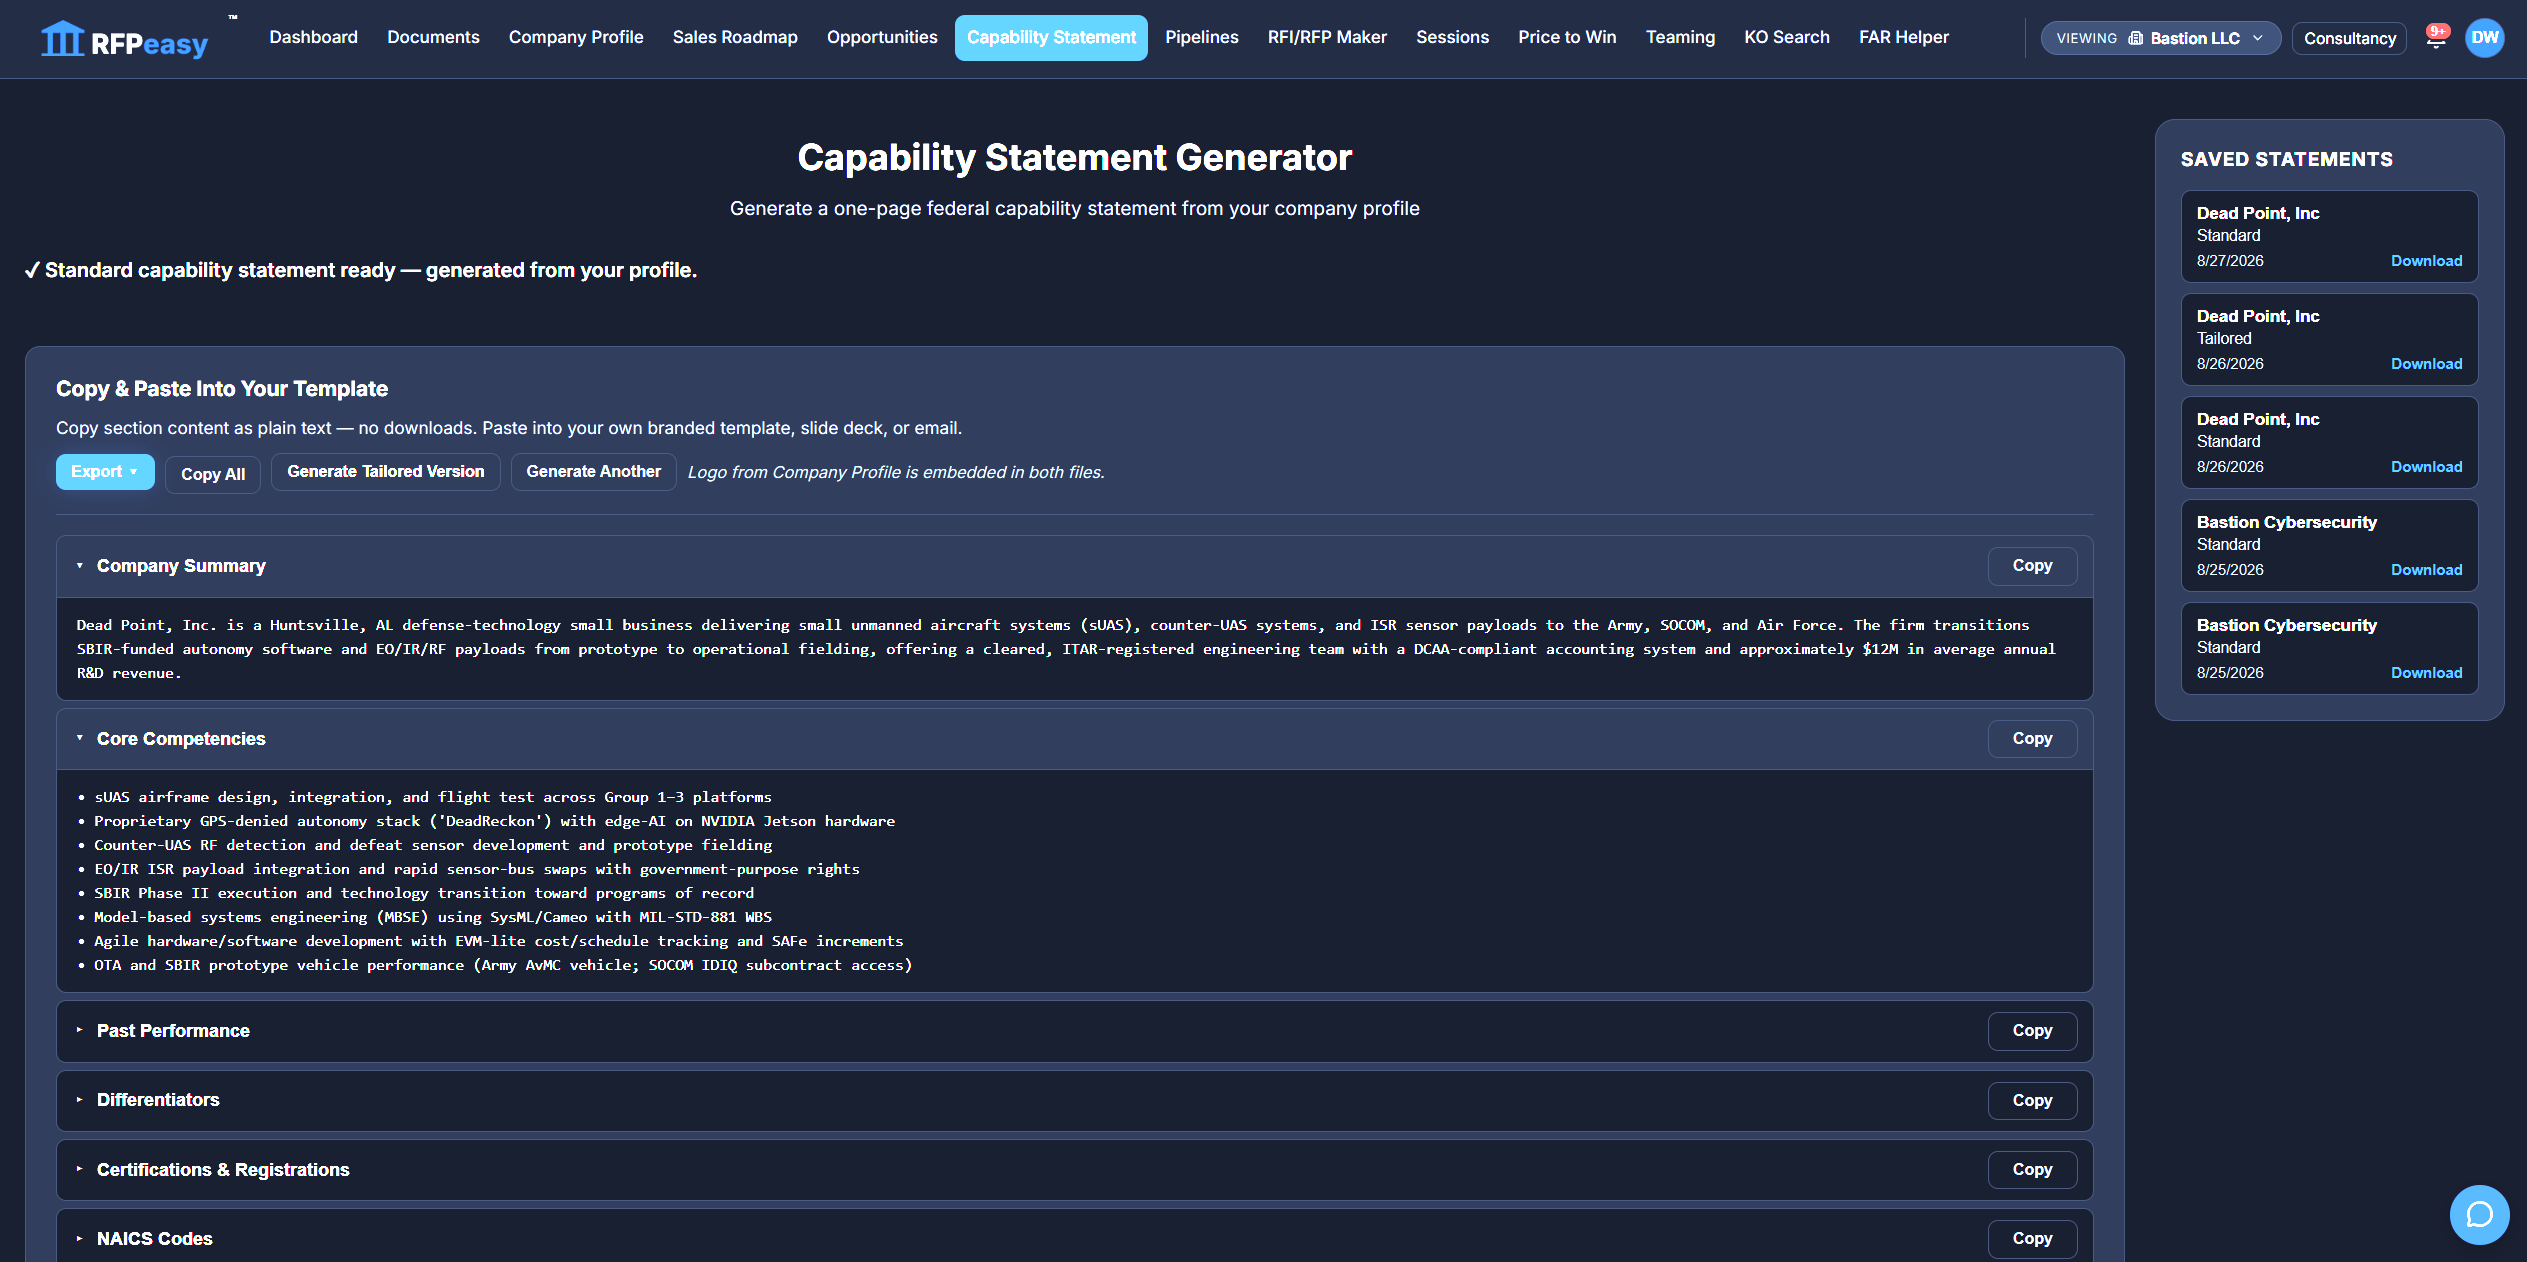Switch to Sales Roadmap tab
The width and height of the screenshot is (2527, 1262).
coord(735,38)
